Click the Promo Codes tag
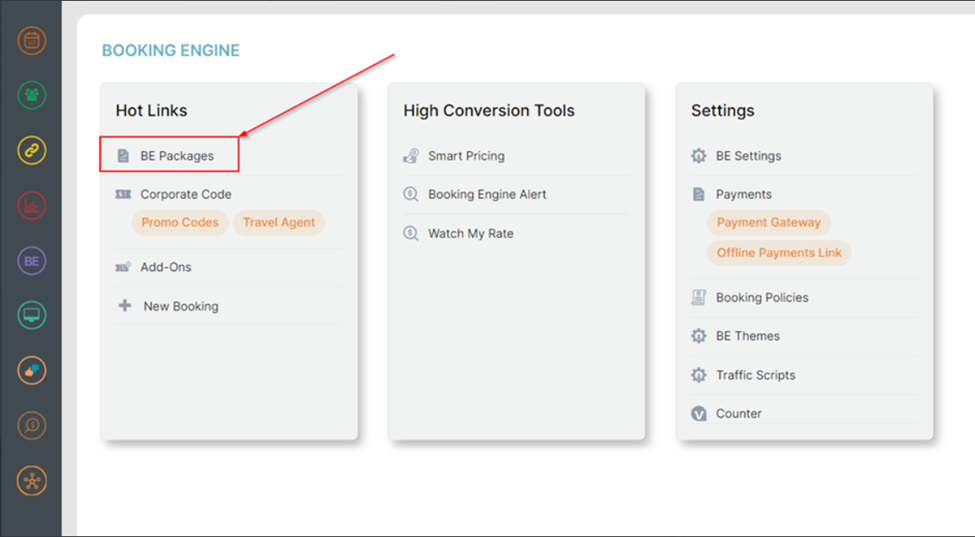 [x=180, y=223]
